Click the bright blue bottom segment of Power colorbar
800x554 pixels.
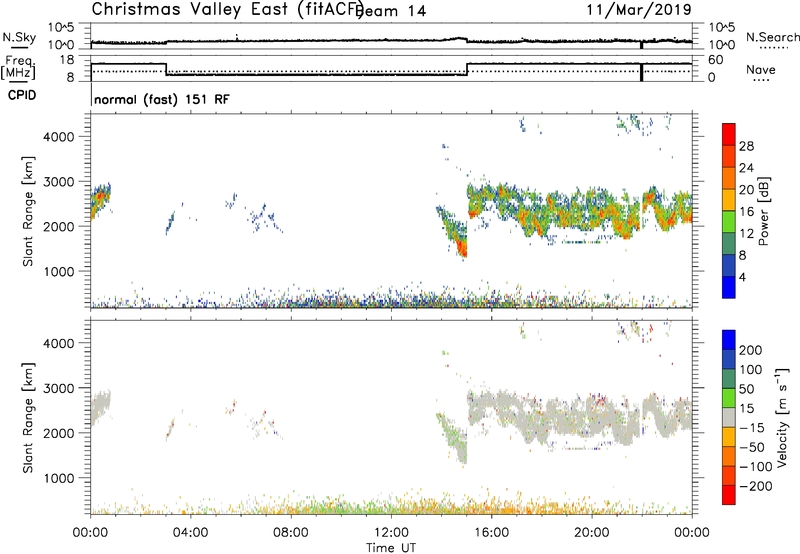(729, 287)
